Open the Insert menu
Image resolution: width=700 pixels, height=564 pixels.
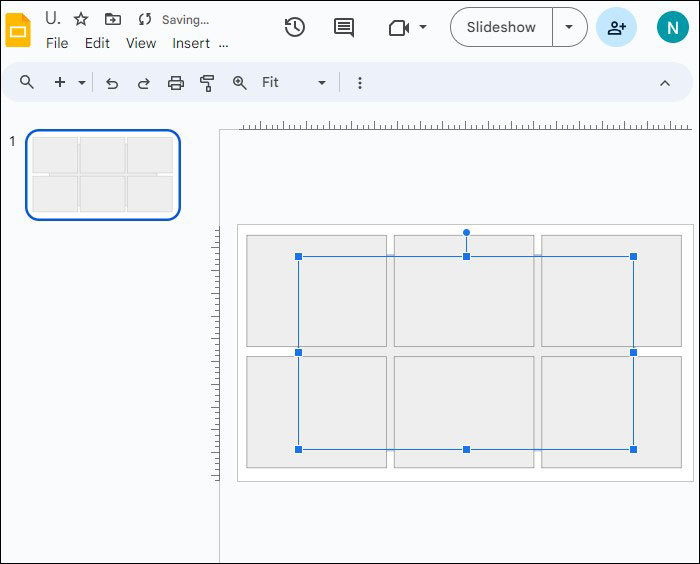click(191, 43)
